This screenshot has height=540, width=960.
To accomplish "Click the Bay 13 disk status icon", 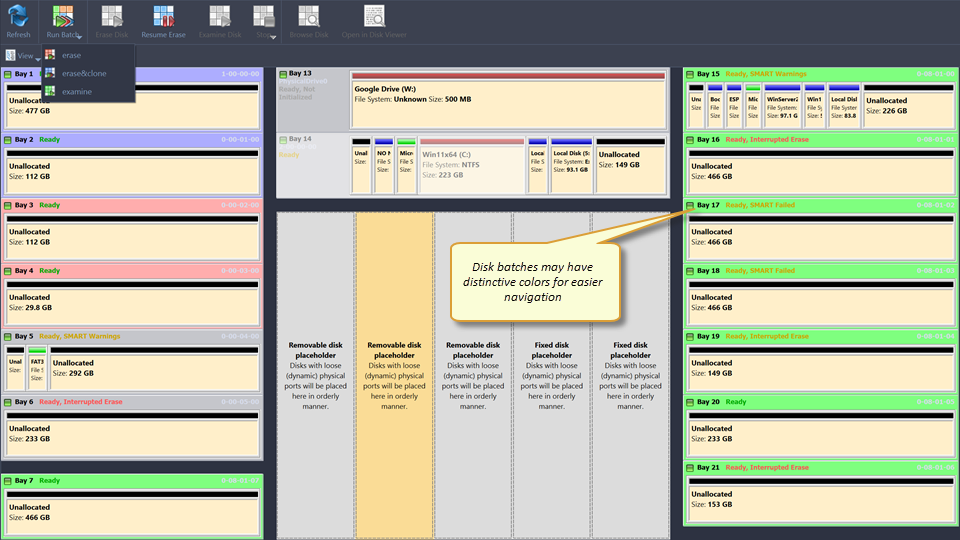I will click(x=283, y=74).
